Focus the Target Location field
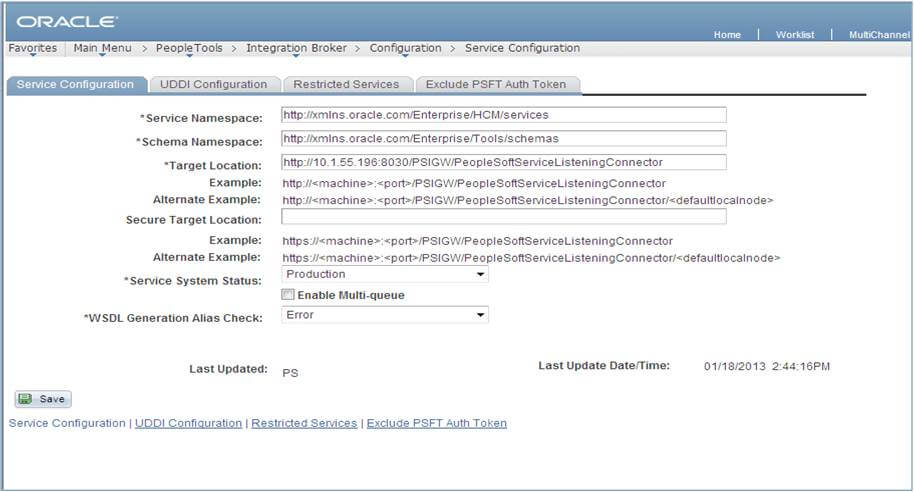The image size is (914, 492). [x=504, y=162]
